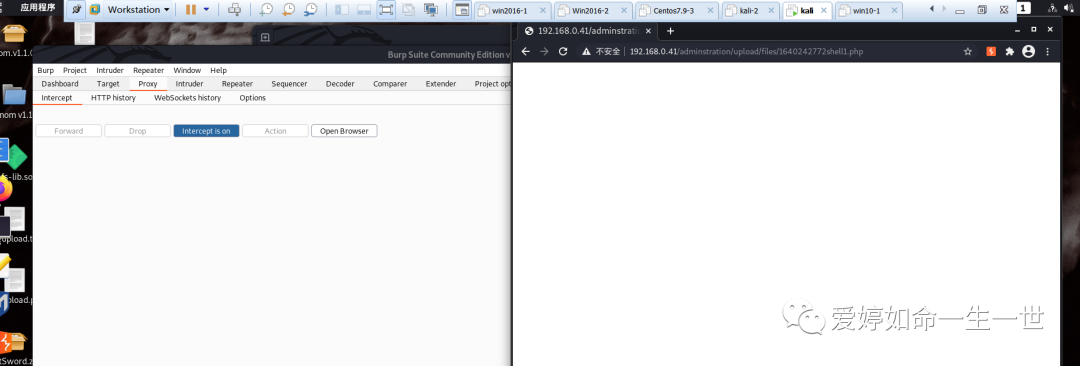Open the Window menu in Burp
This screenshot has width=1080, height=366.
[187, 70]
